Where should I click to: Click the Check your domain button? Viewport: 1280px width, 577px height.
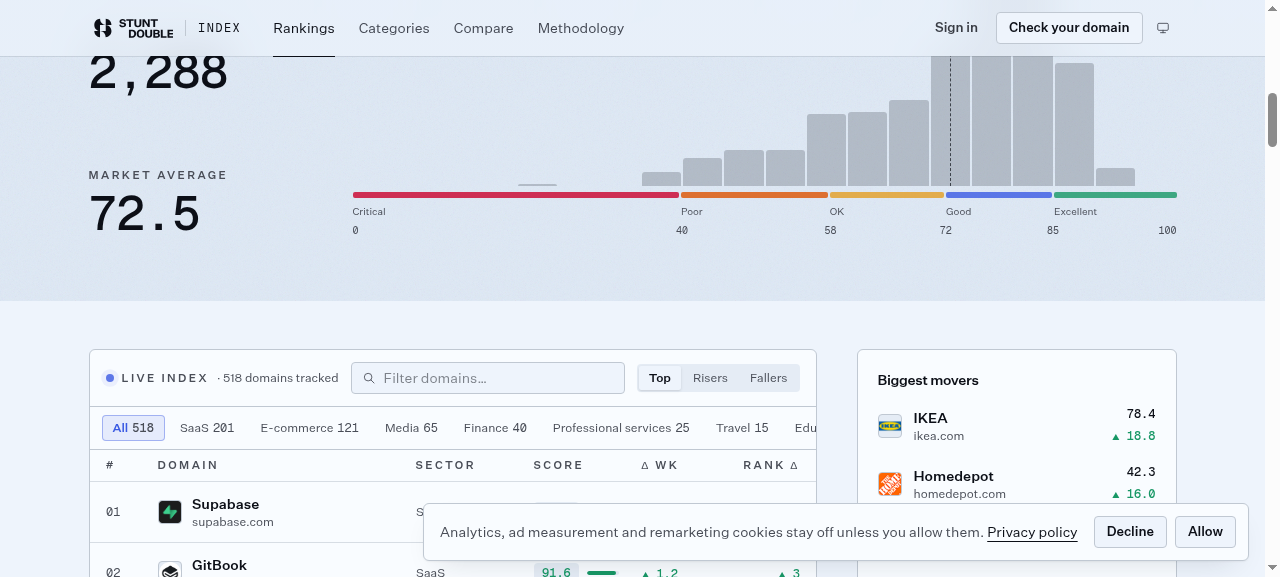1069,28
